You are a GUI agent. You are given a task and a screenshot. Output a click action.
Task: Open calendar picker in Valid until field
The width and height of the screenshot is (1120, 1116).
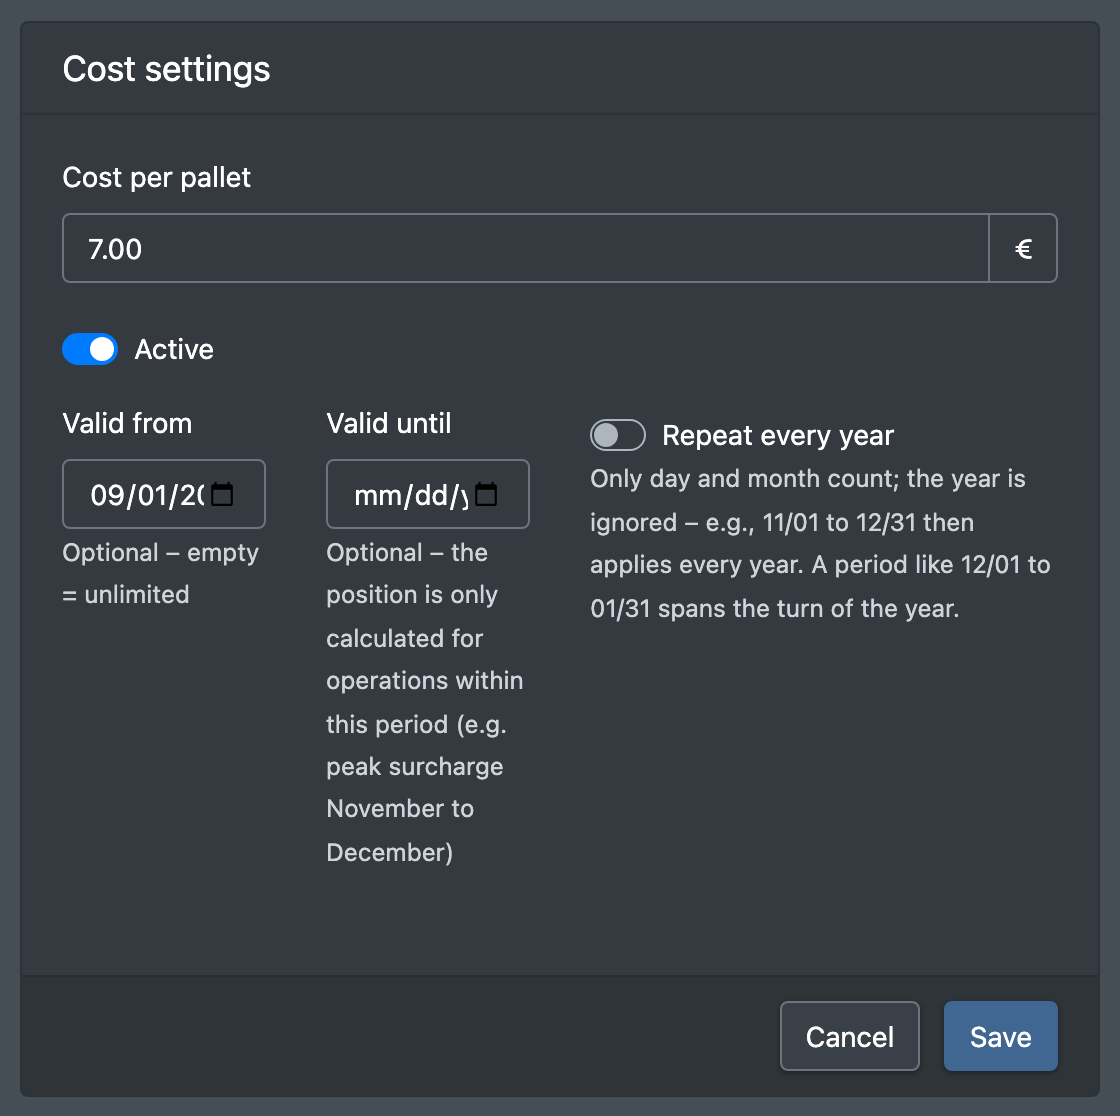coord(486,494)
